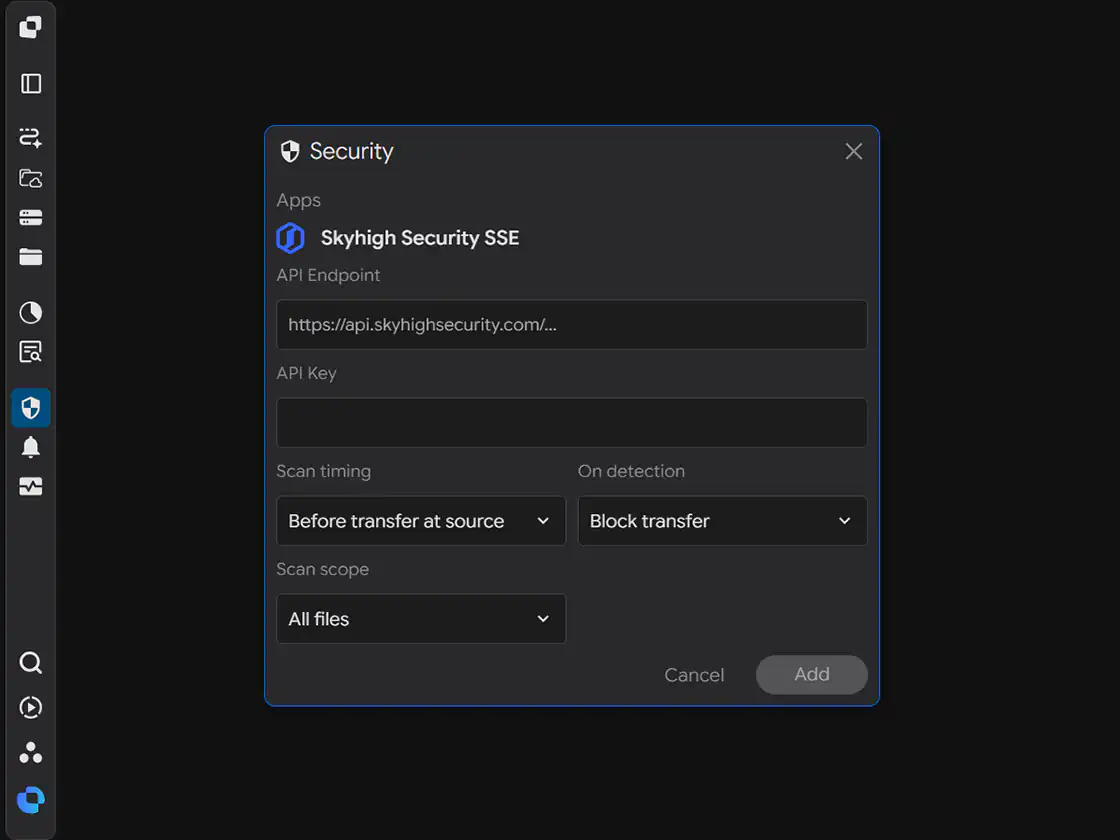Screen dimensions: 1120x840
Task: Click the Add button
Action: [x=811, y=674]
